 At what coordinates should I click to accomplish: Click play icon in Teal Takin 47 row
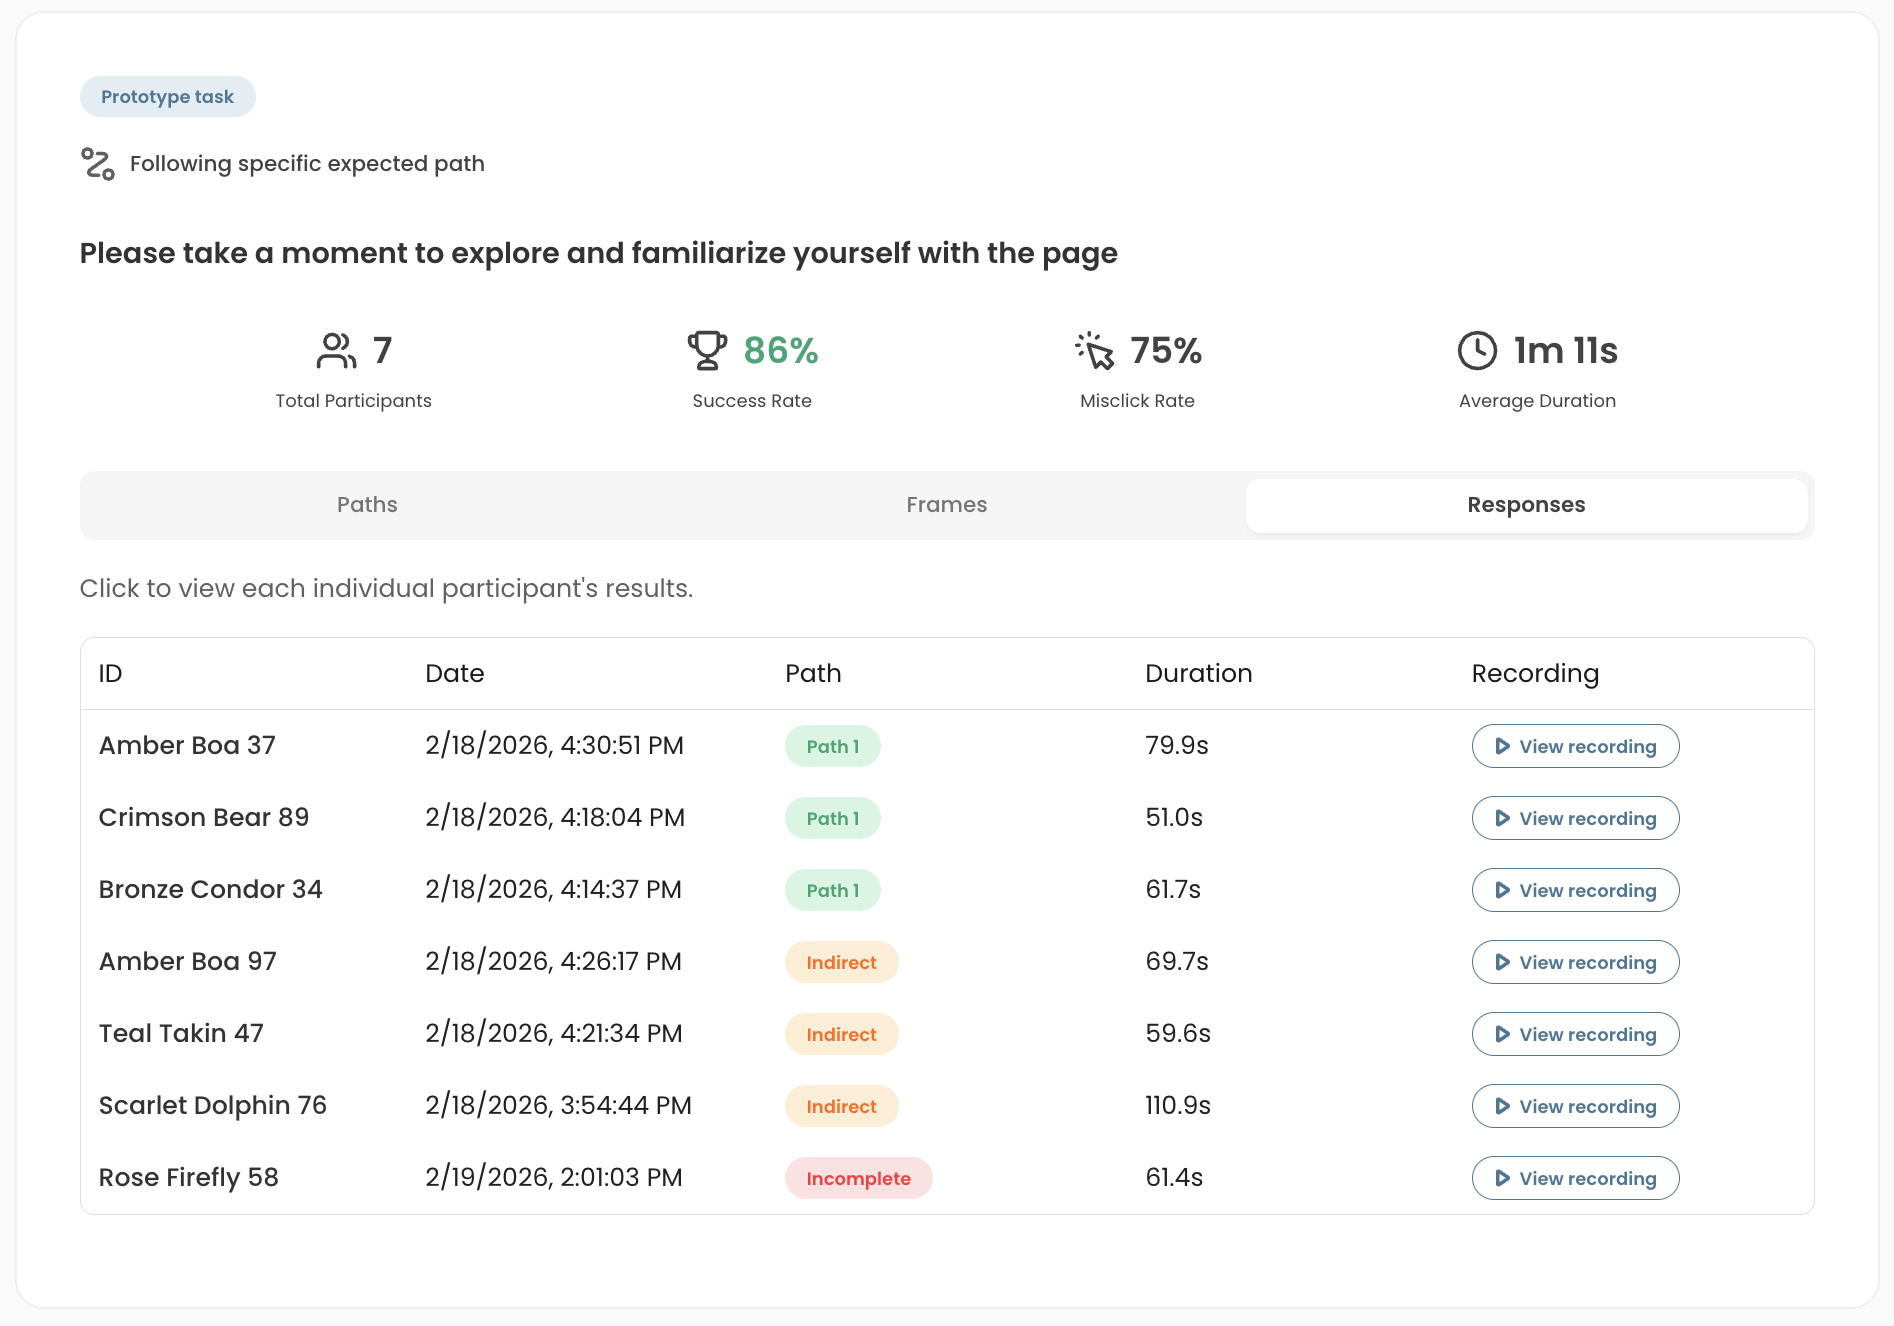click(1502, 1034)
